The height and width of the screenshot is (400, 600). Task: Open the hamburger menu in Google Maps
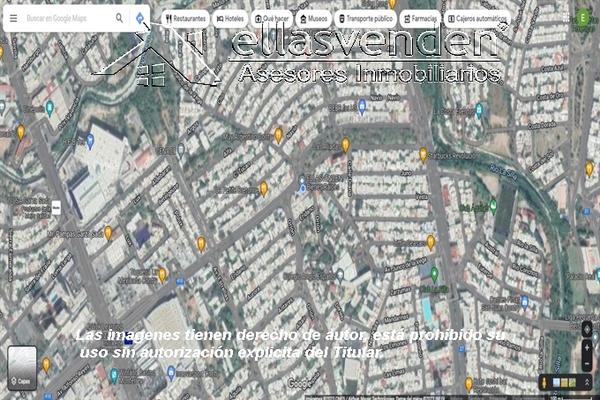coord(13,18)
